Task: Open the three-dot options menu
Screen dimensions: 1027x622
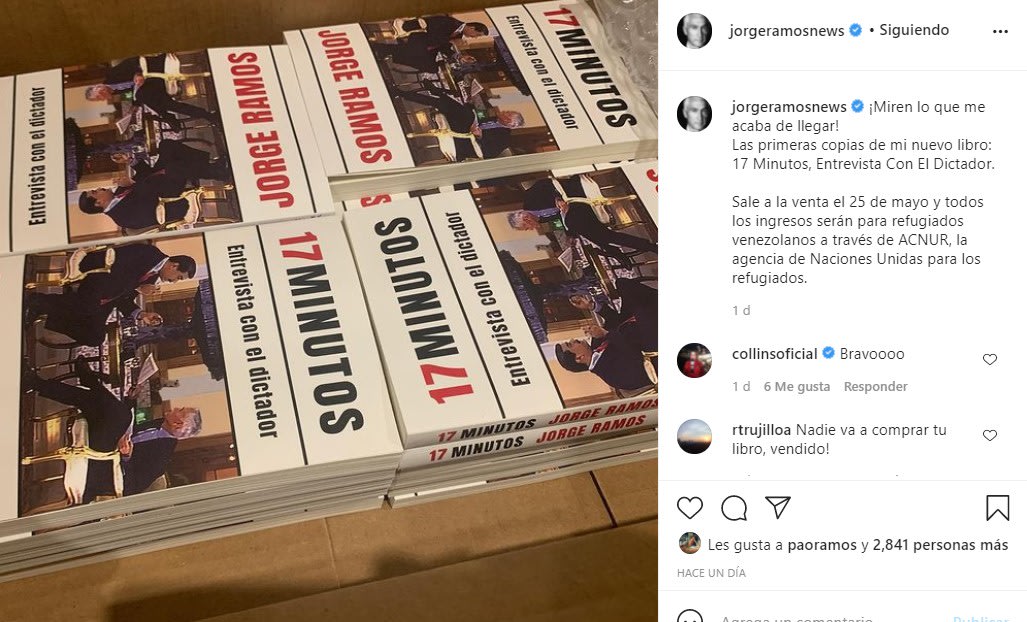Action: click(x=1000, y=31)
